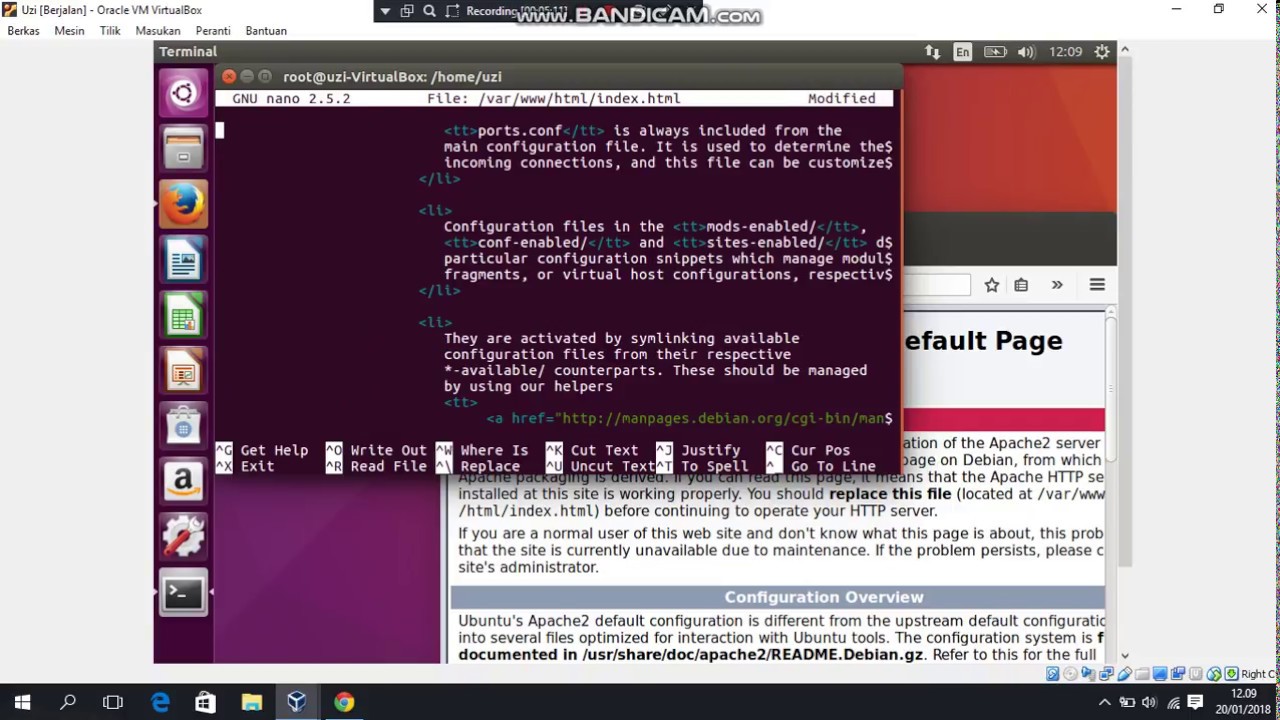The image size is (1280, 720).
Task: Click VirtualBox shared folders status icon
Action: 1143,674
